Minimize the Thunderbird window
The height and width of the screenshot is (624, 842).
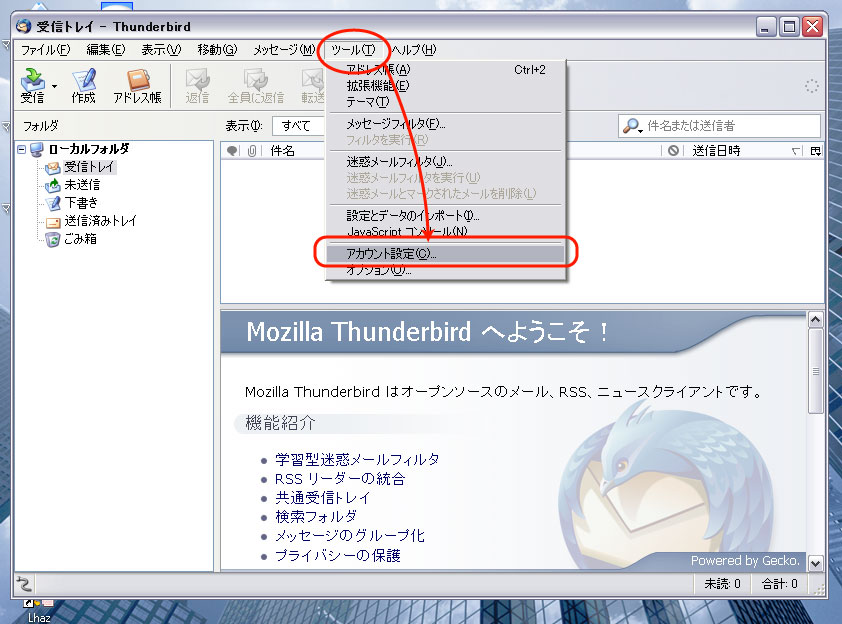click(766, 26)
